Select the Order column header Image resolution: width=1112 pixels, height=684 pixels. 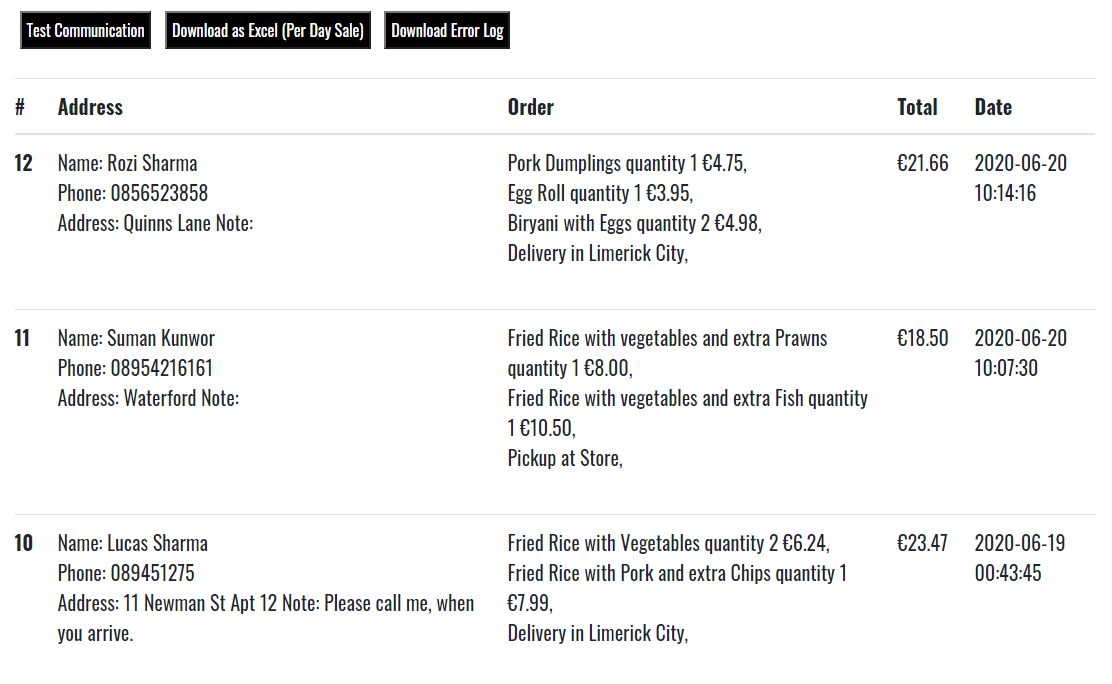(x=530, y=107)
